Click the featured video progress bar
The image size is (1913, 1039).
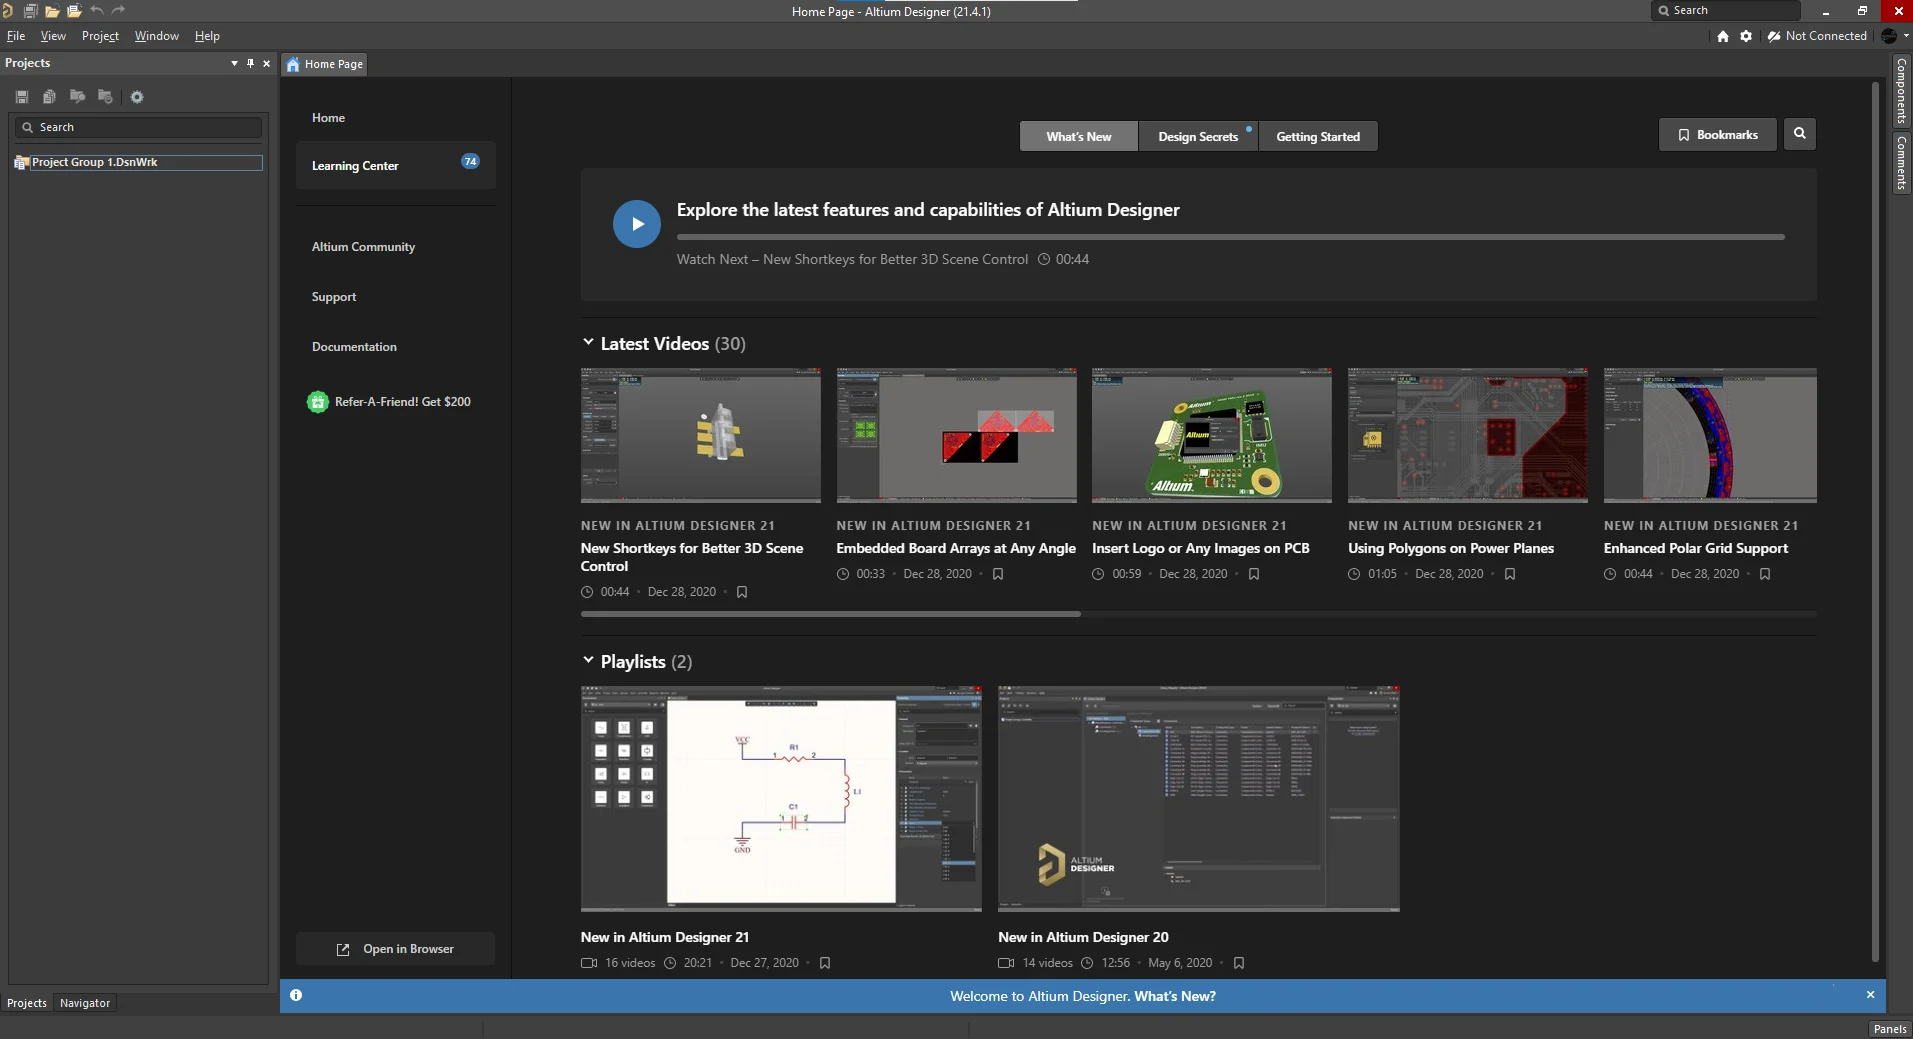(x=1230, y=237)
